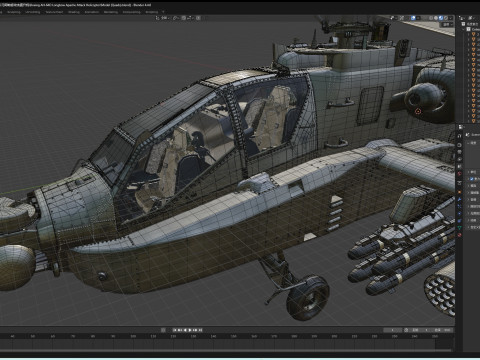480x360 pixels.
Task: Toggle snapping magnet in viewport header
Action: pos(184,18)
